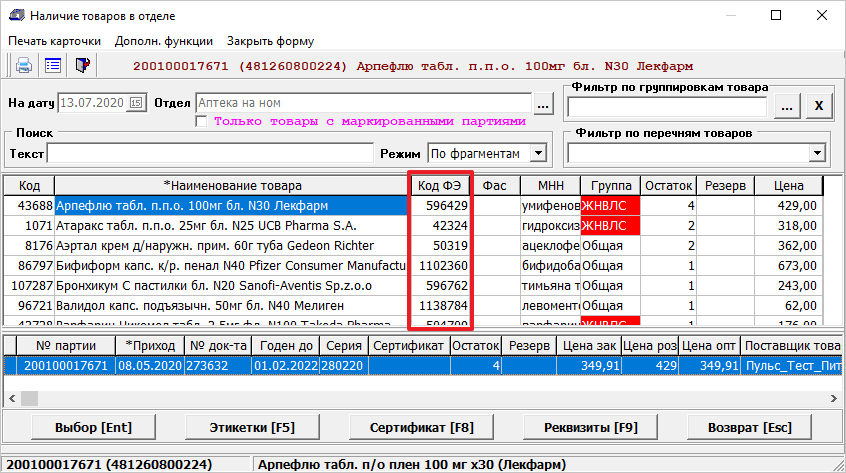
Task: Click the application icon in title bar
Action: [x=15, y=16]
